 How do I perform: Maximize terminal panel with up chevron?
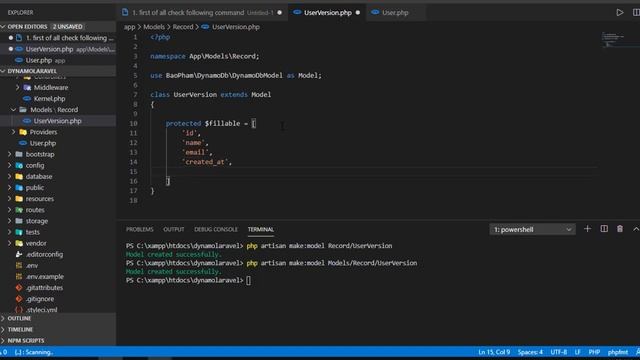pos(636,229)
